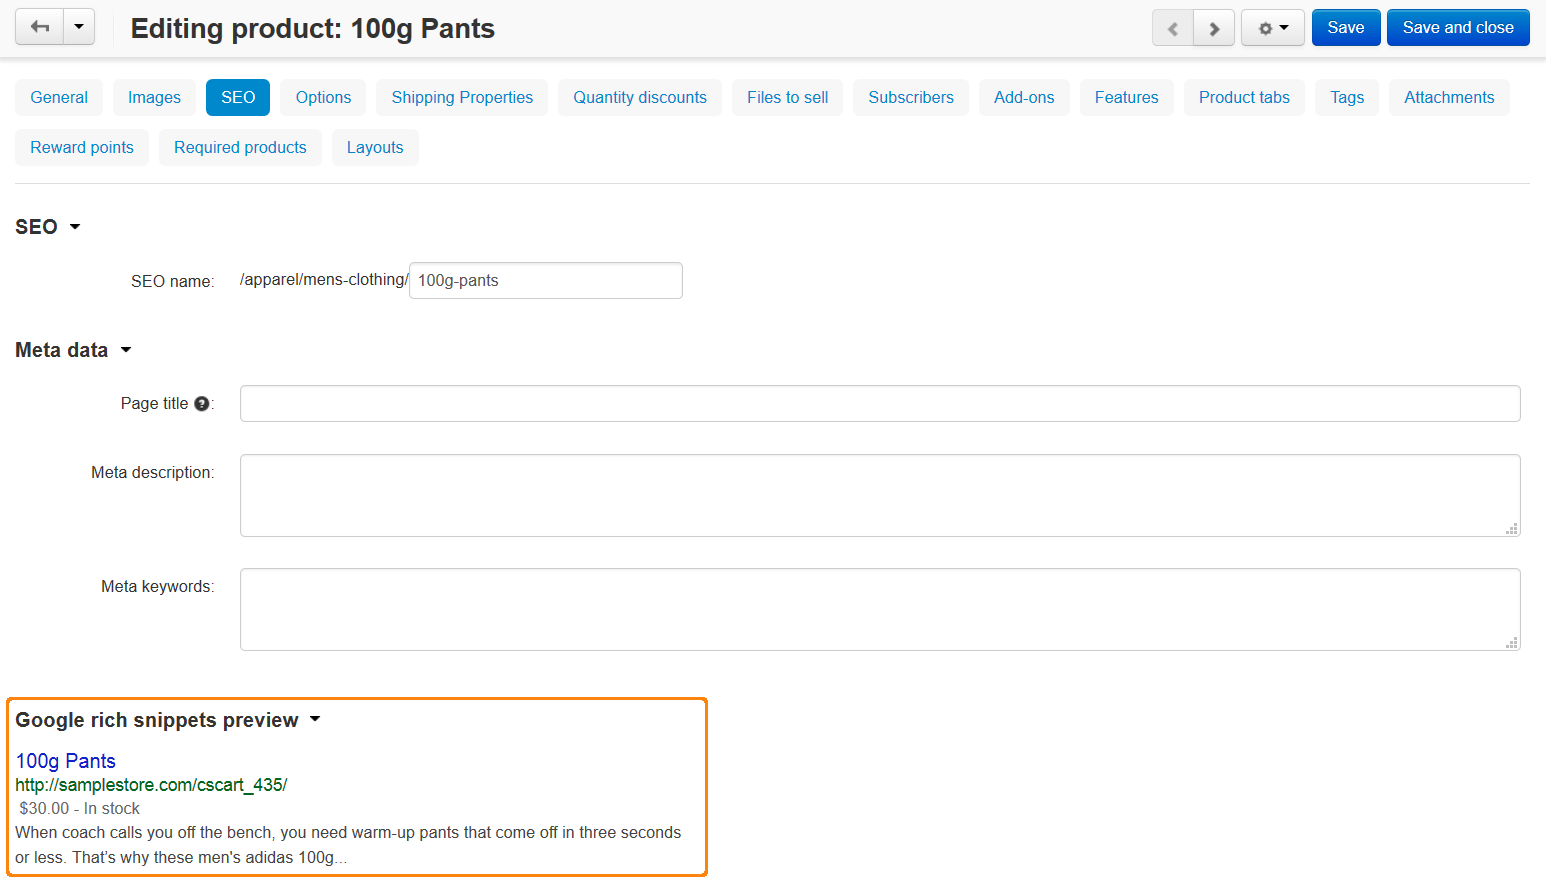This screenshot has height=887, width=1546.
Task: View the Add-ons tab
Action: [1024, 97]
